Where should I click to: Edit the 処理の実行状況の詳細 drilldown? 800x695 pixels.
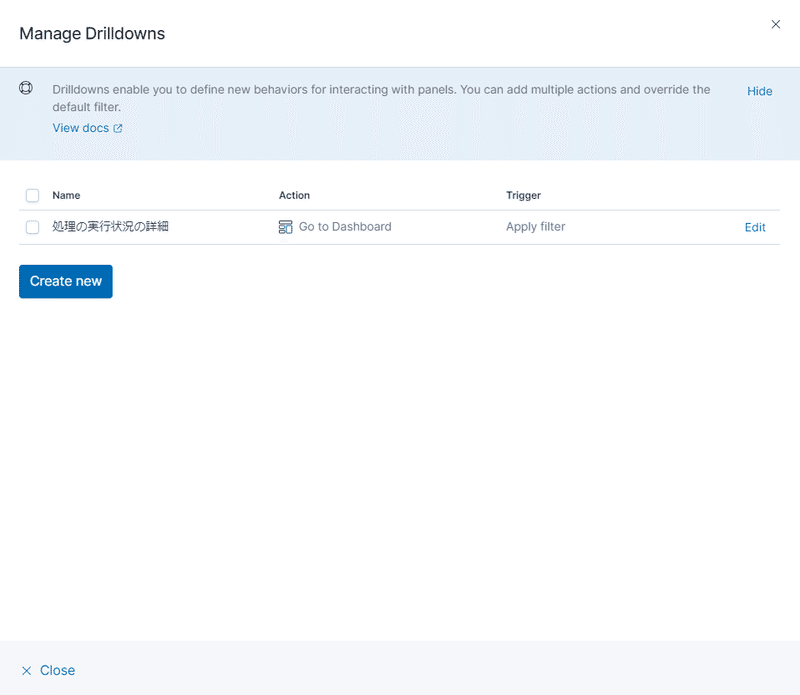[x=755, y=227]
